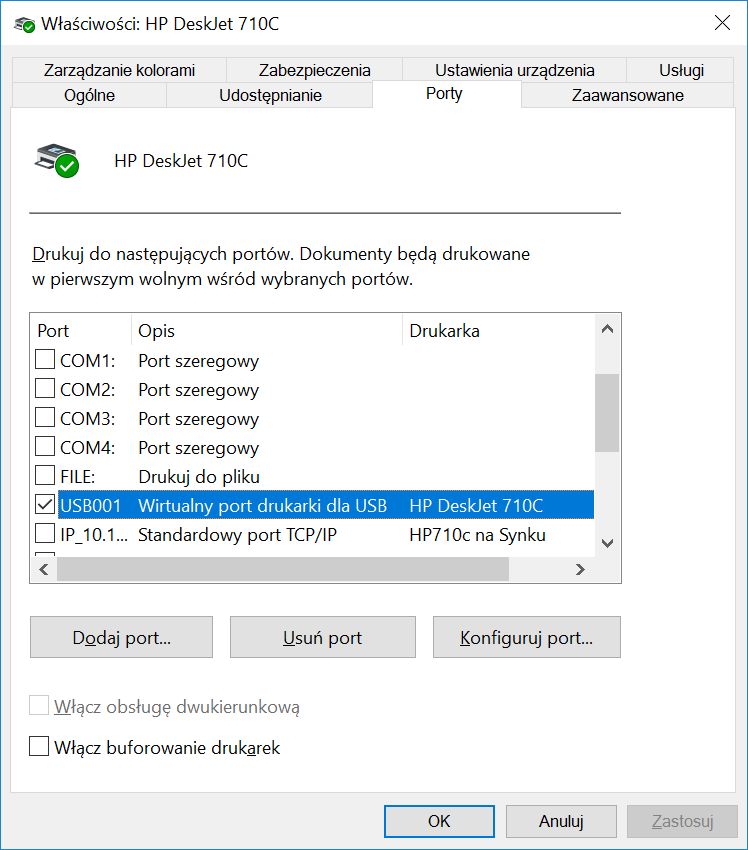
Task: Click the horizontal scrollbar thumb
Action: point(283,569)
